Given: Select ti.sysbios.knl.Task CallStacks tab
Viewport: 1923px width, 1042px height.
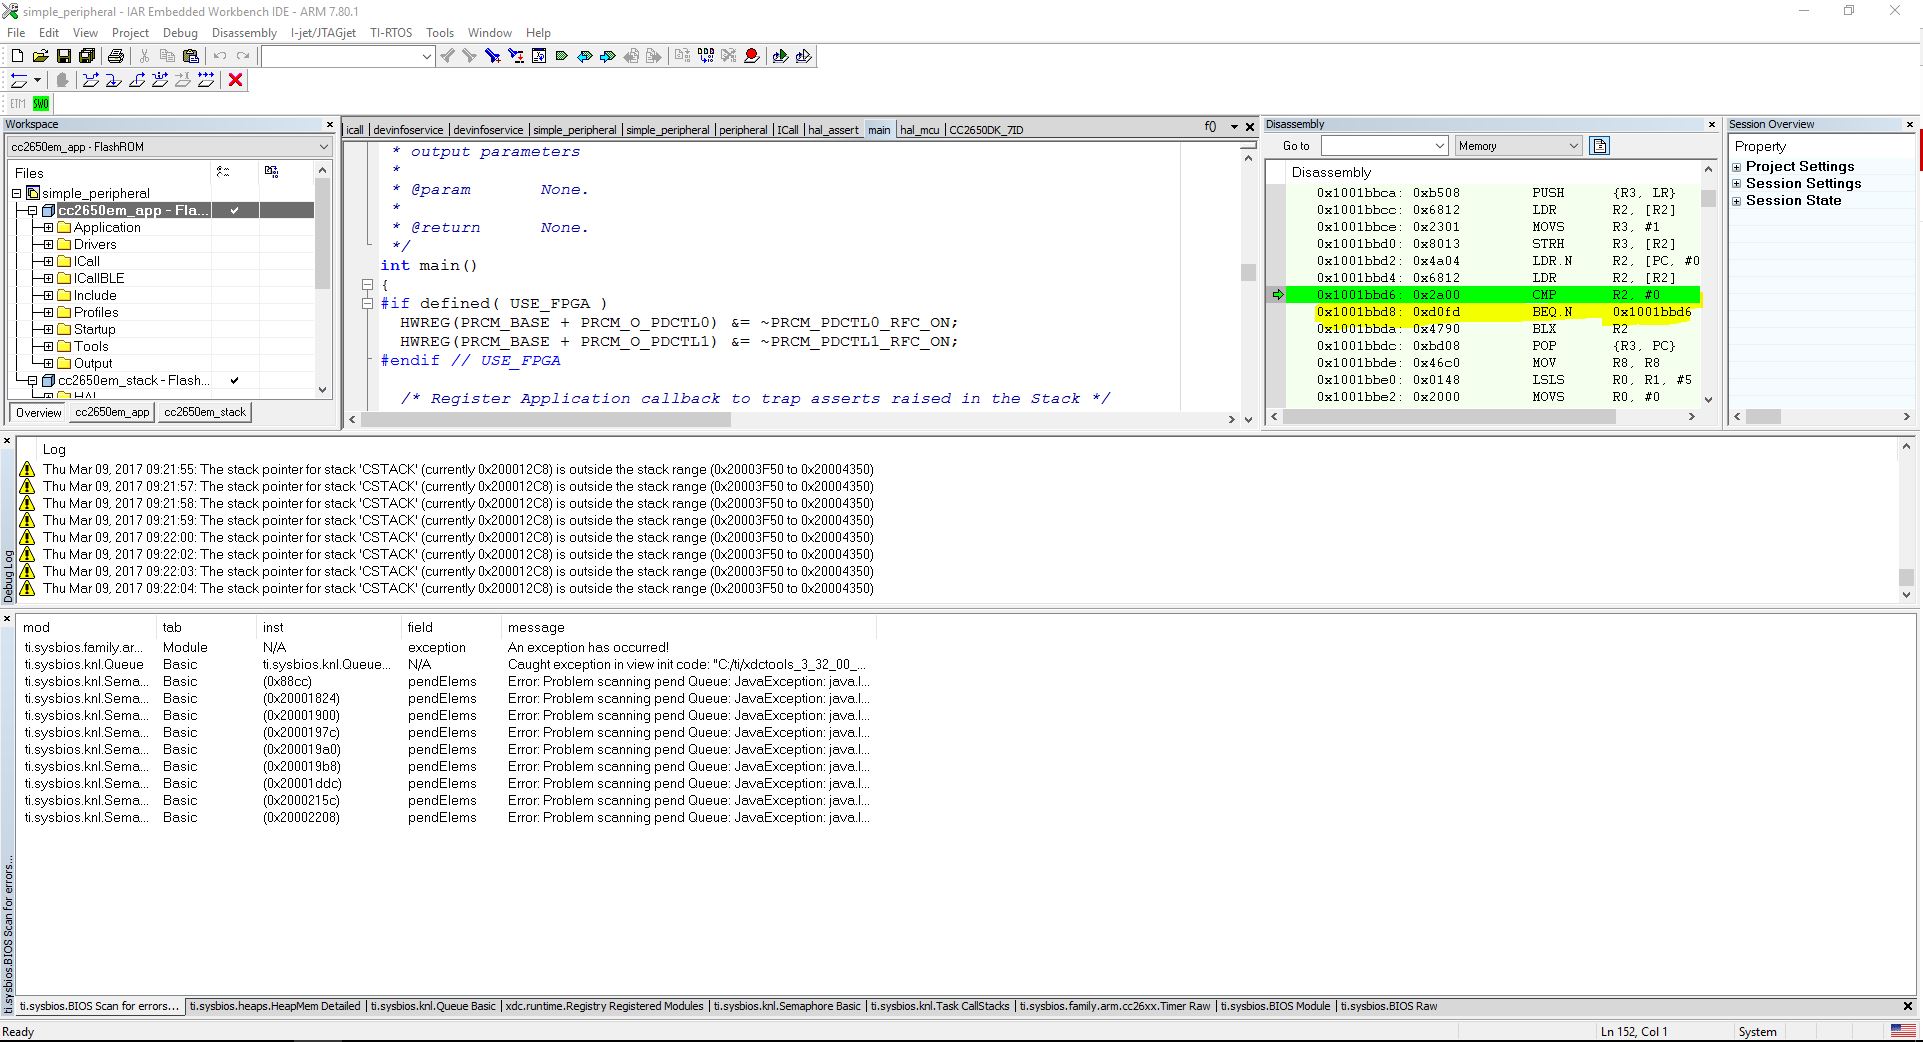Looking at the screenshot, I should pyautogui.click(x=940, y=1006).
